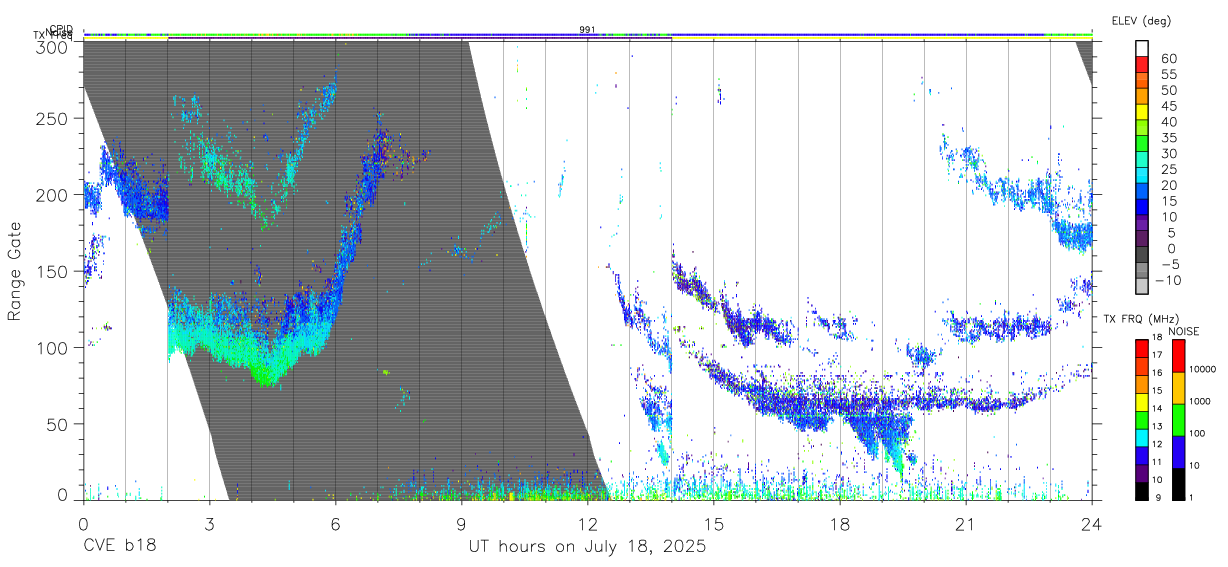
Task: Click the "45" label on ELEV scale
Action: (1167, 105)
